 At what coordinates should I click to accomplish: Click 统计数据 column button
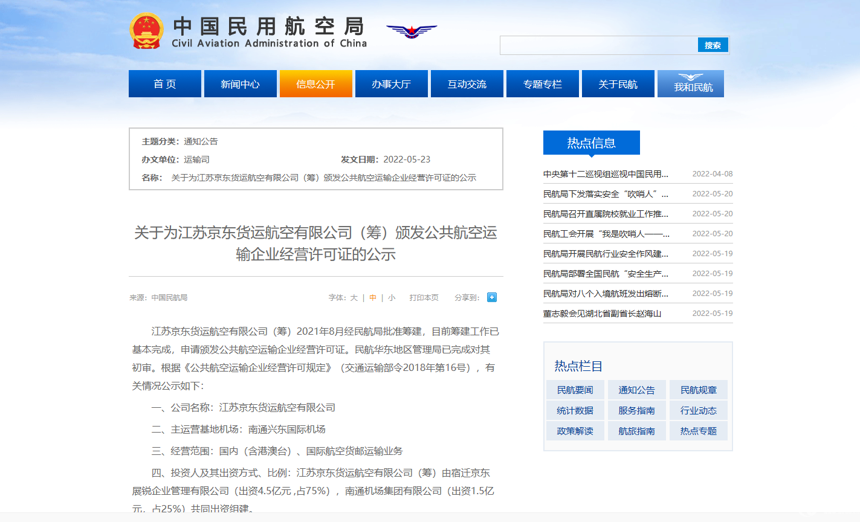tap(575, 410)
